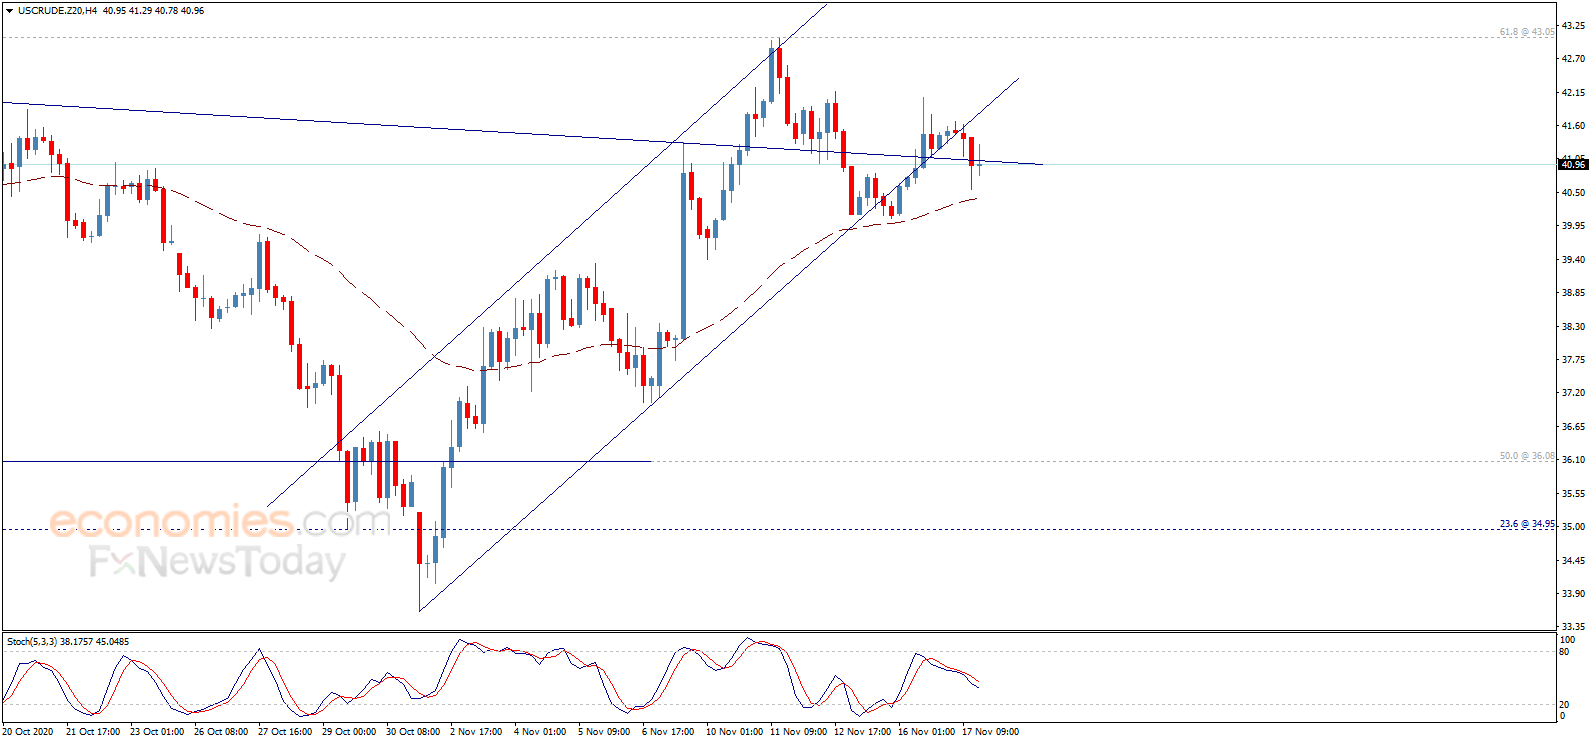
Task: Open the economies.com watermark link
Action: 220,522
